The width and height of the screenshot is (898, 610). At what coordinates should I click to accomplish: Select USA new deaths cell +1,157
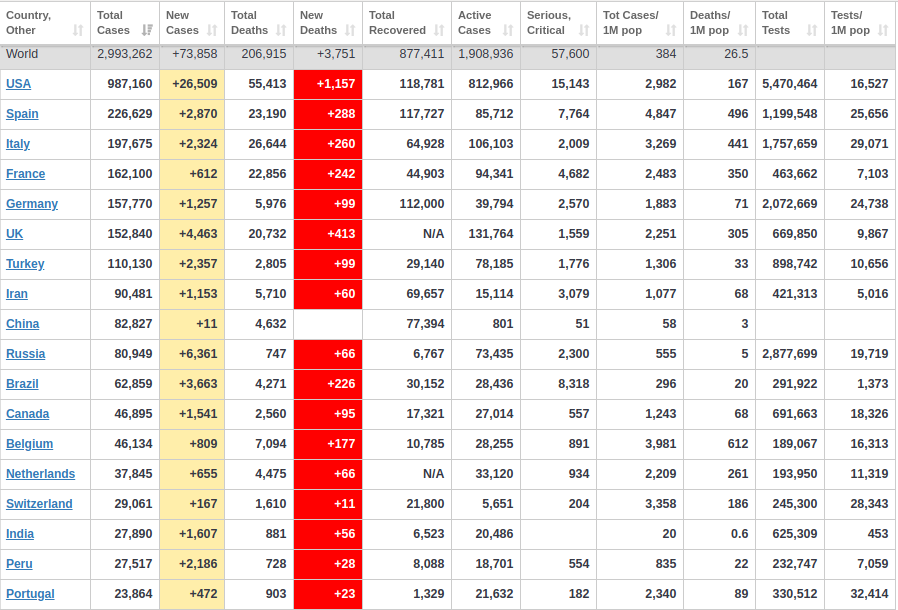click(x=328, y=84)
